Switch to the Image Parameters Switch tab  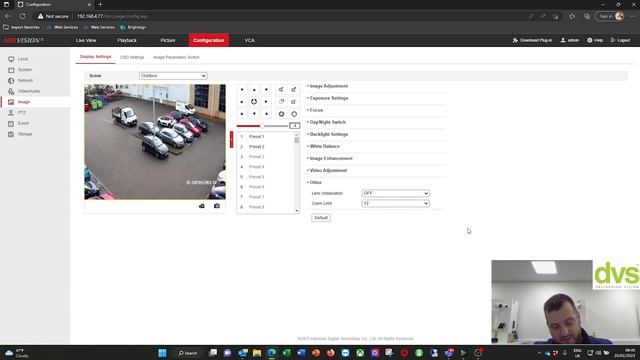point(176,57)
